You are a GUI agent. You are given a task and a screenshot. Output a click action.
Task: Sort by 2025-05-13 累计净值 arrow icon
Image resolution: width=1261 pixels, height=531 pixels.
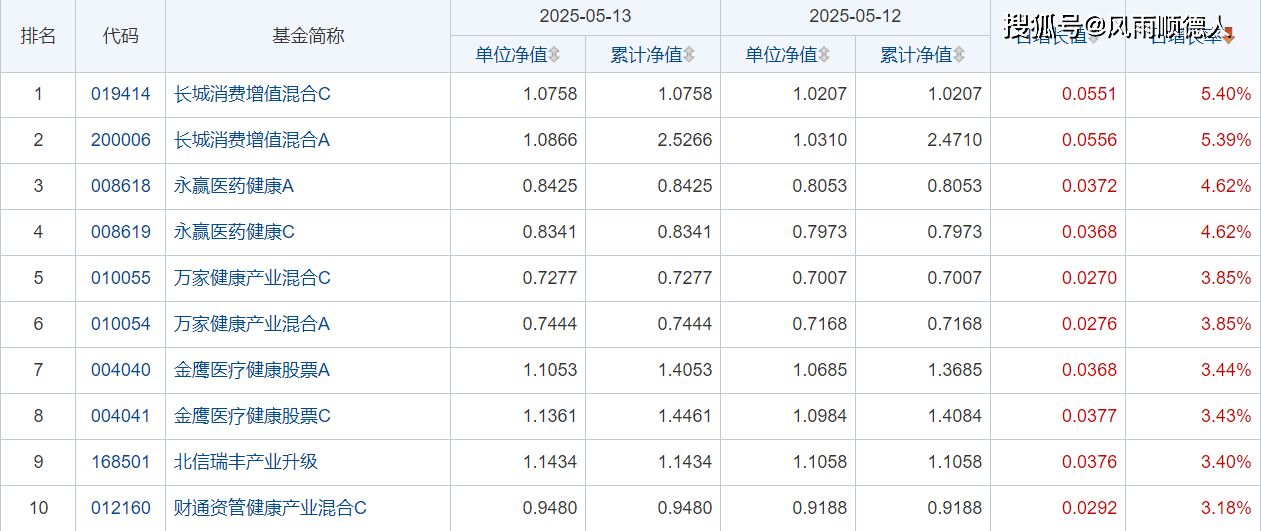point(689,55)
